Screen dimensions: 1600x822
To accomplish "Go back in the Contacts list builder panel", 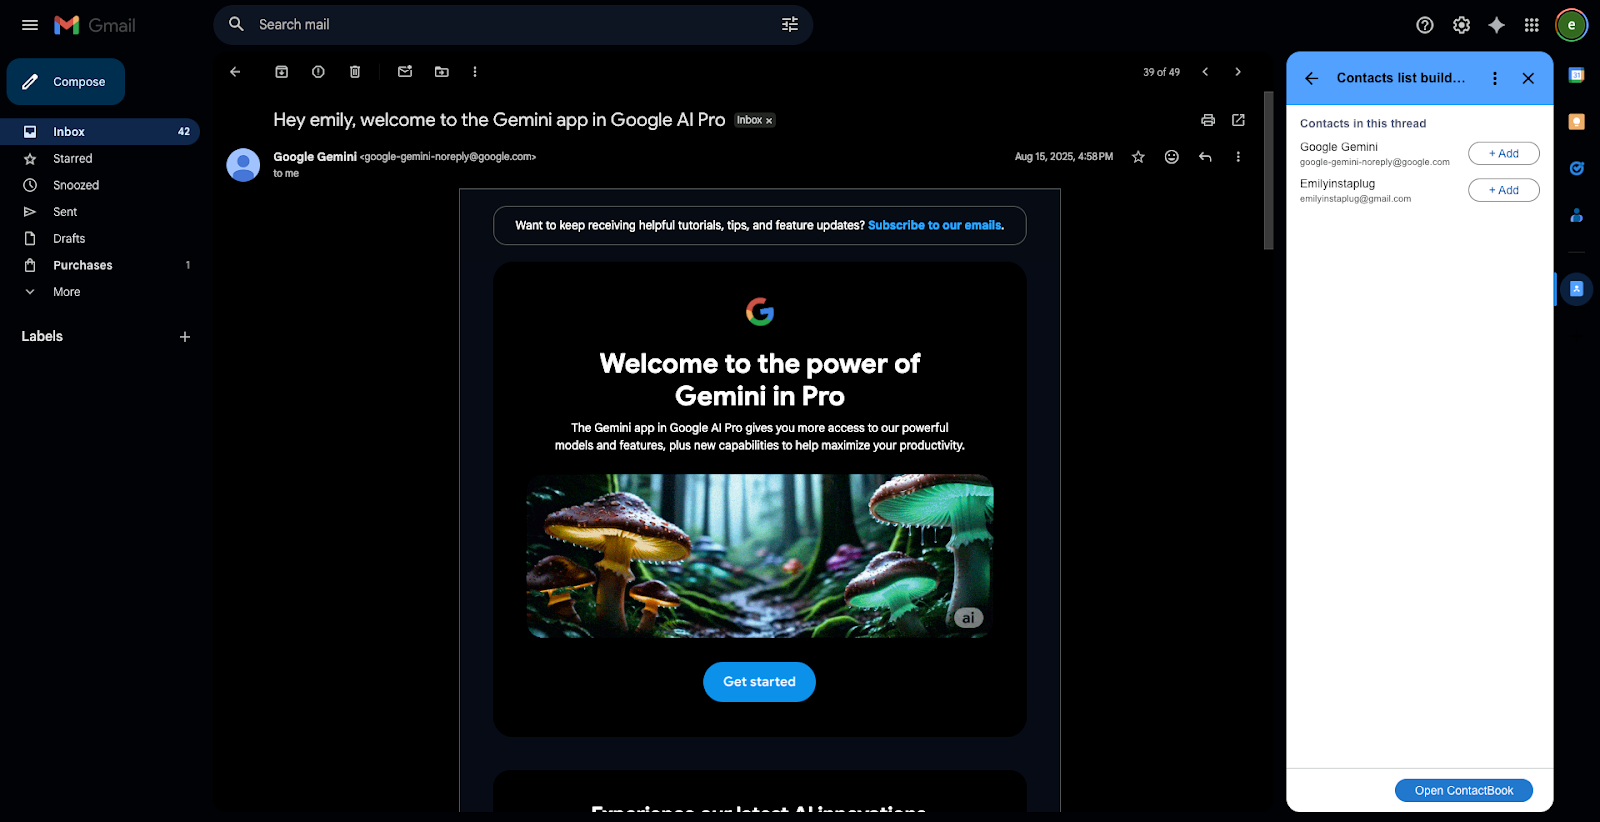I will pyautogui.click(x=1312, y=78).
